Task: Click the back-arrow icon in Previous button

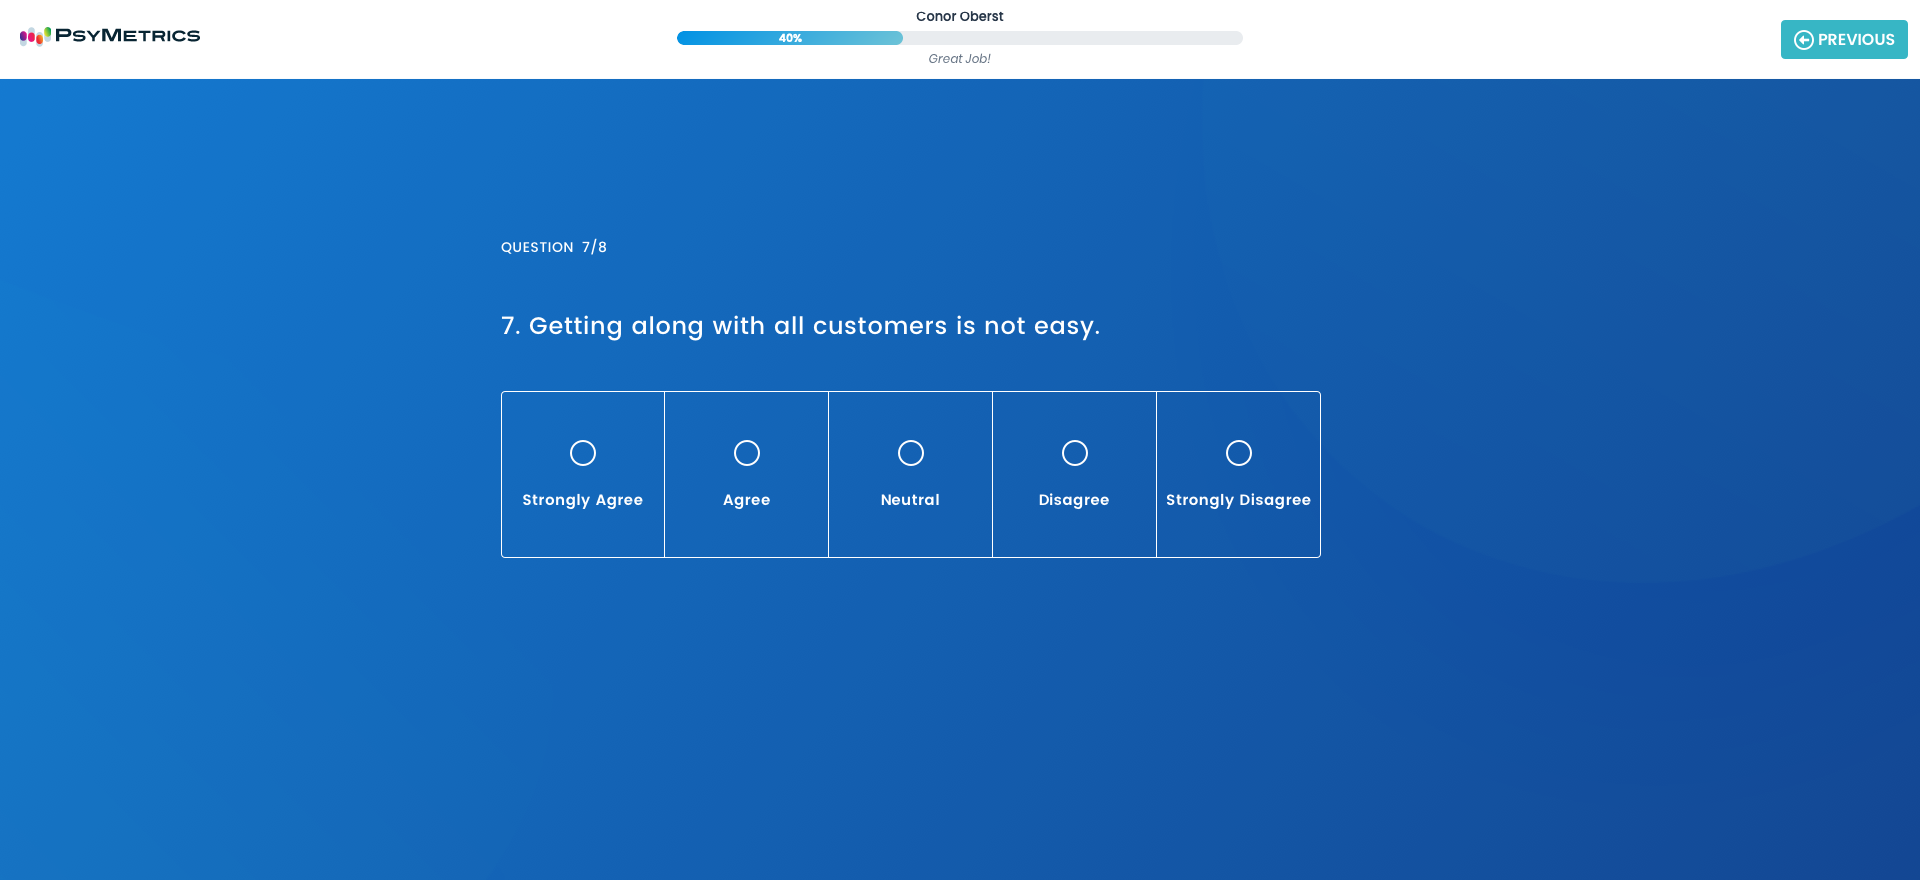Action: click(x=1803, y=40)
